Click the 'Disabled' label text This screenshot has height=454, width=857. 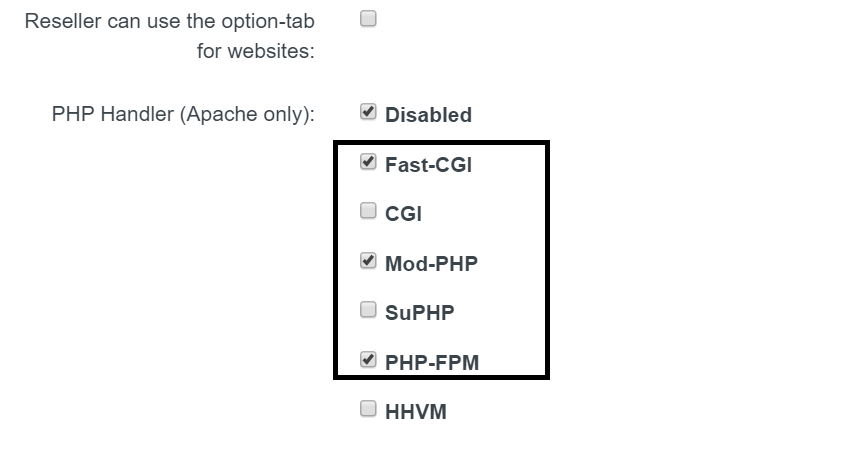point(428,115)
